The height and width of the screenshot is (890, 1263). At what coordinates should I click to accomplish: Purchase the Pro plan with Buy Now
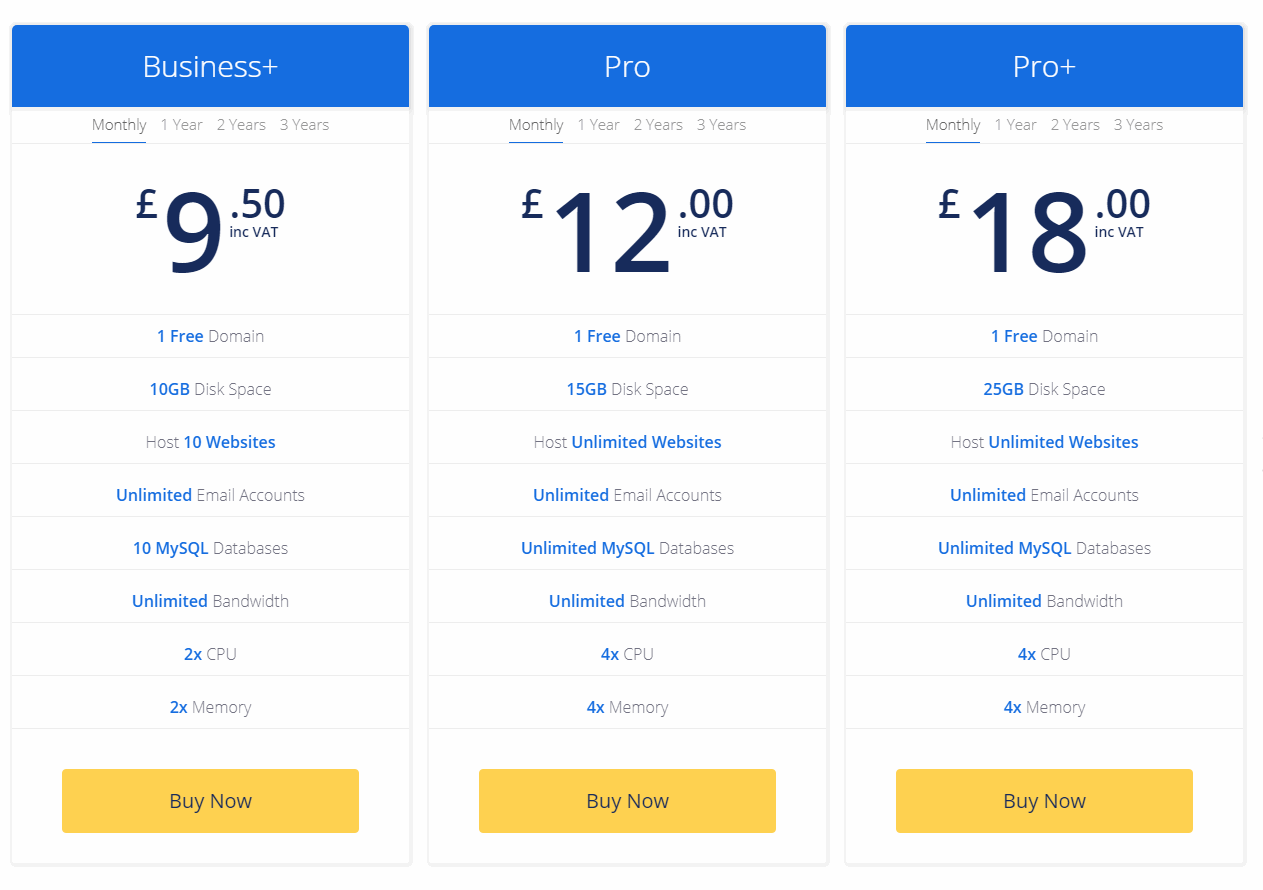tap(627, 800)
